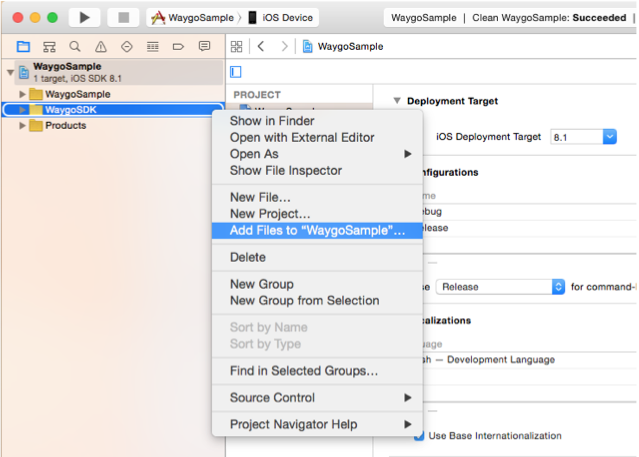This screenshot has height=457, width=639.
Task: Stop the running build
Action: [123, 18]
